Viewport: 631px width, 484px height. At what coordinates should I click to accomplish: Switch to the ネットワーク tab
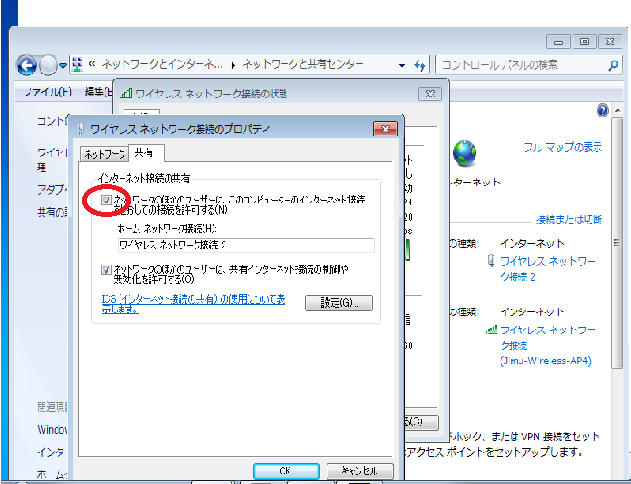(x=104, y=153)
